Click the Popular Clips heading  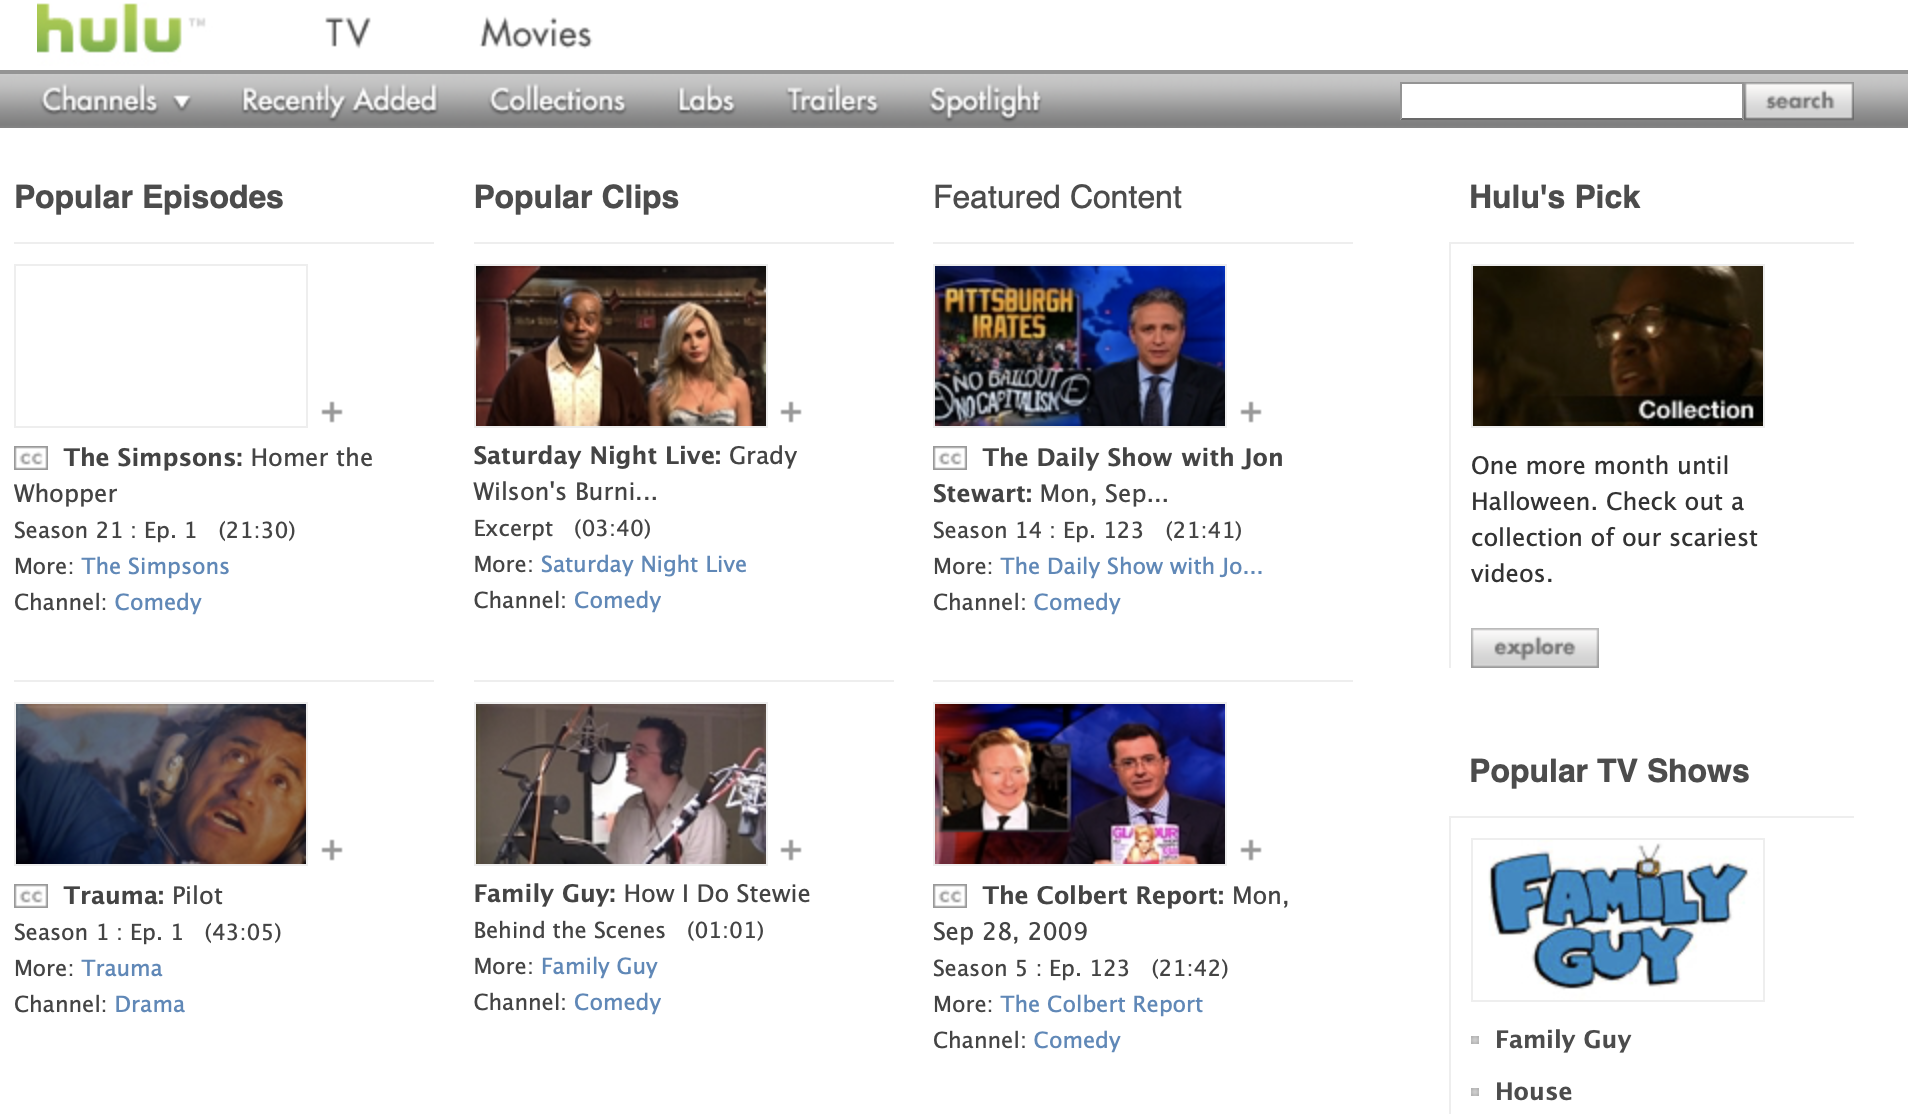point(576,197)
